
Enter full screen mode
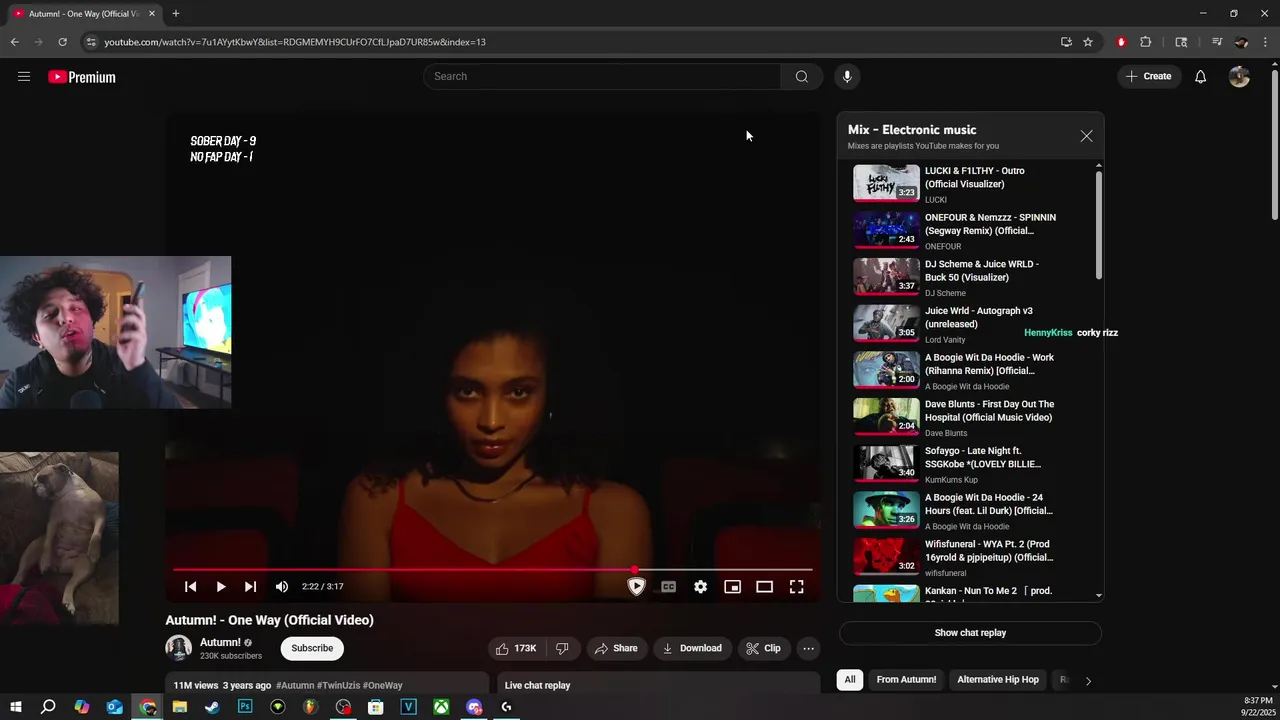(797, 587)
